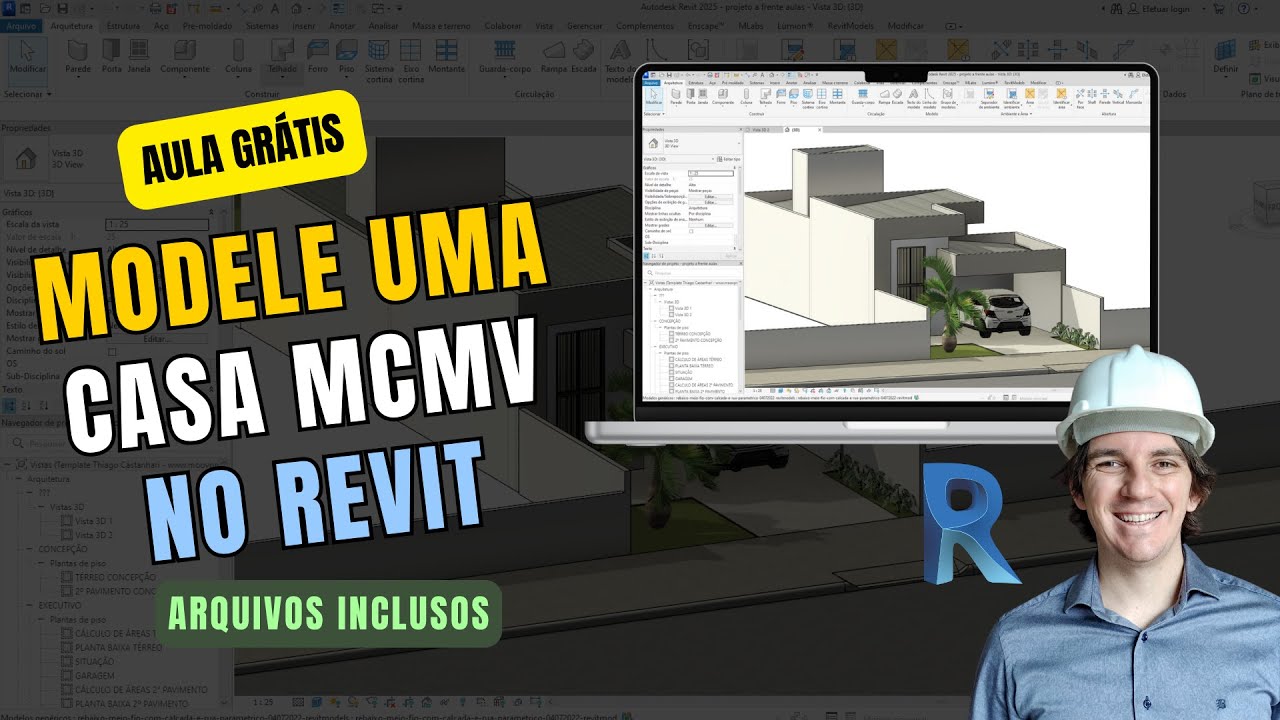Click the Save icon in background quick access toolbar
The width and height of the screenshot is (1280, 720).
coord(62,8)
